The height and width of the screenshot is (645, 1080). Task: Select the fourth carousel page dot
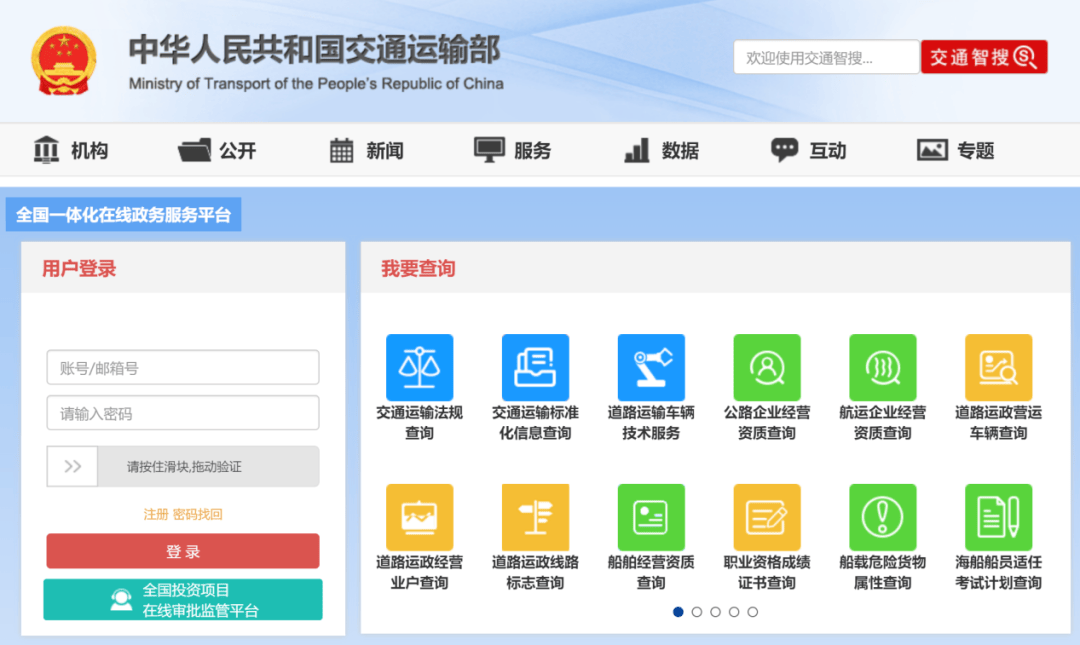734,612
